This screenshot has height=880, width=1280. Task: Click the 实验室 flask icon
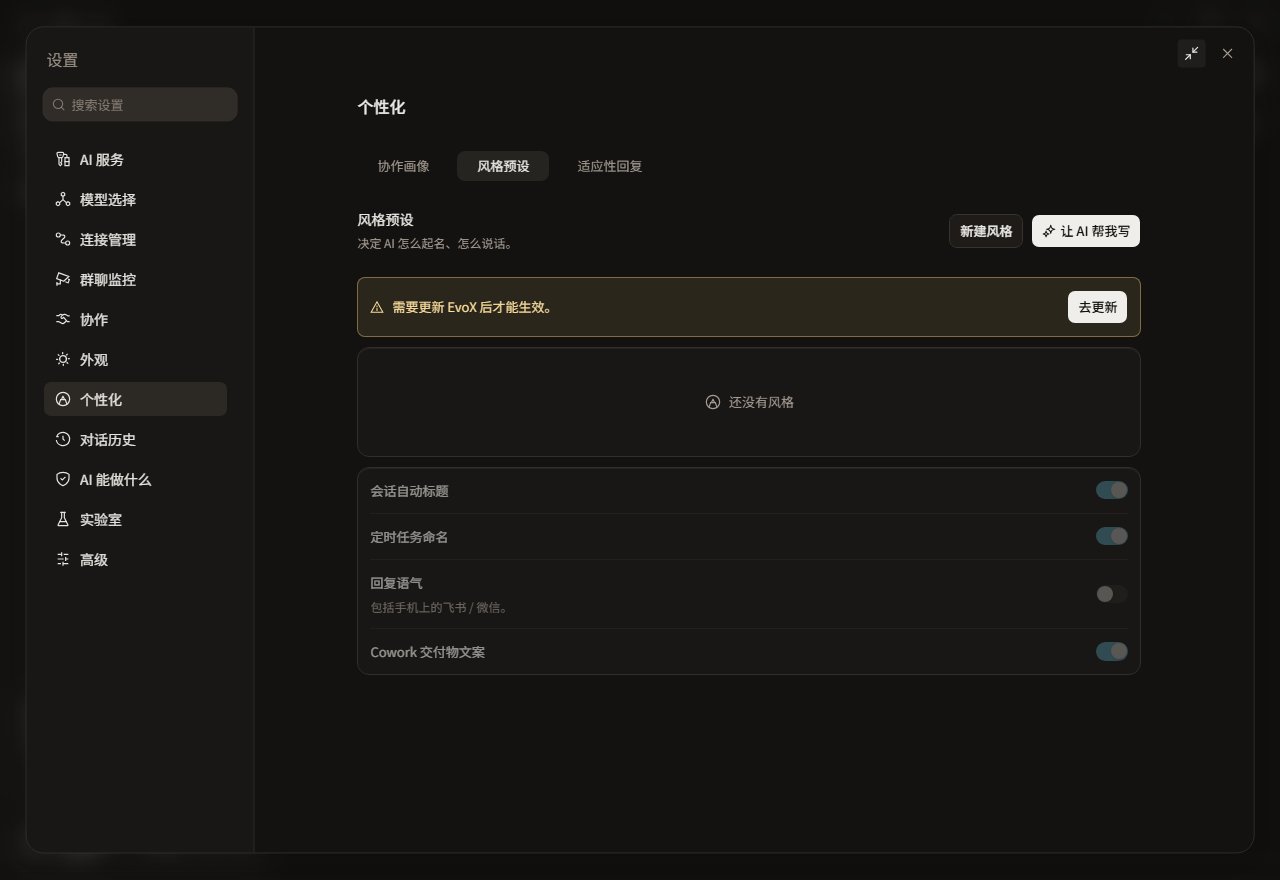pos(63,520)
